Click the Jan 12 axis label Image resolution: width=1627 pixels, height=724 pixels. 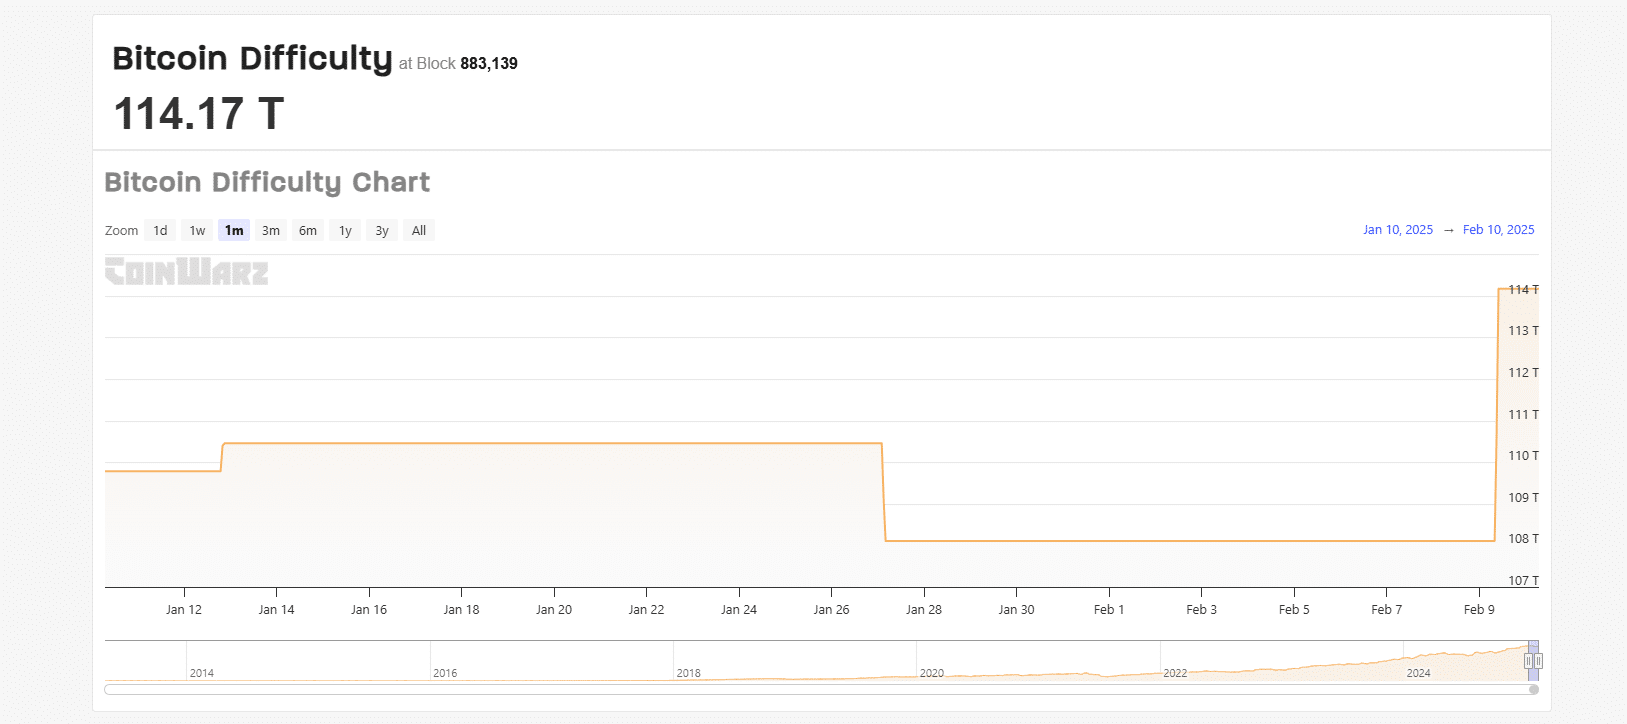coord(184,609)
